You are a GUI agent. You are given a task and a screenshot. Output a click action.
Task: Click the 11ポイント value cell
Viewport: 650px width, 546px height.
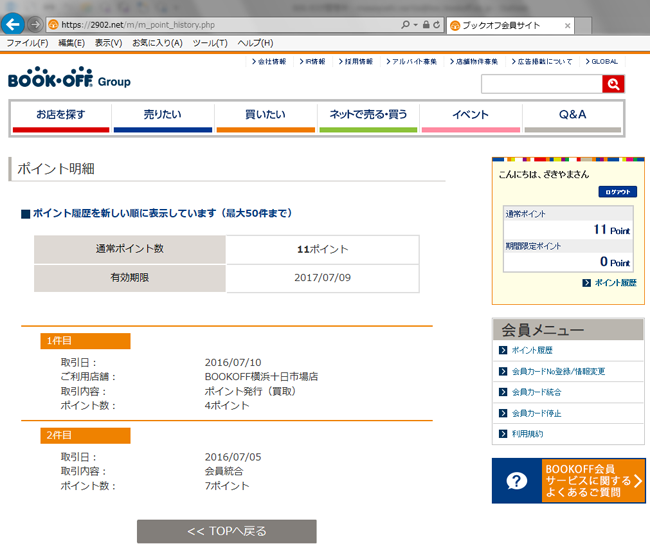click(323, 250)
